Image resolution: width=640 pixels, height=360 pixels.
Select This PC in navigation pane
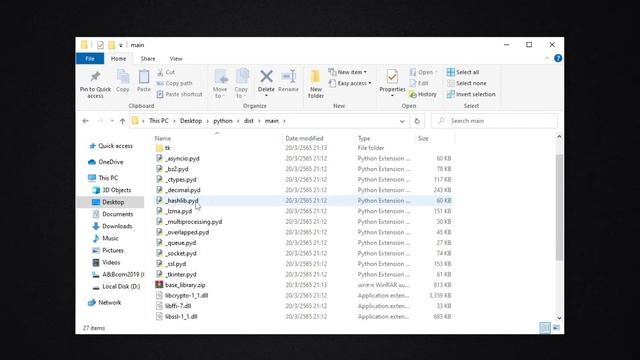[x=103, y=178]
